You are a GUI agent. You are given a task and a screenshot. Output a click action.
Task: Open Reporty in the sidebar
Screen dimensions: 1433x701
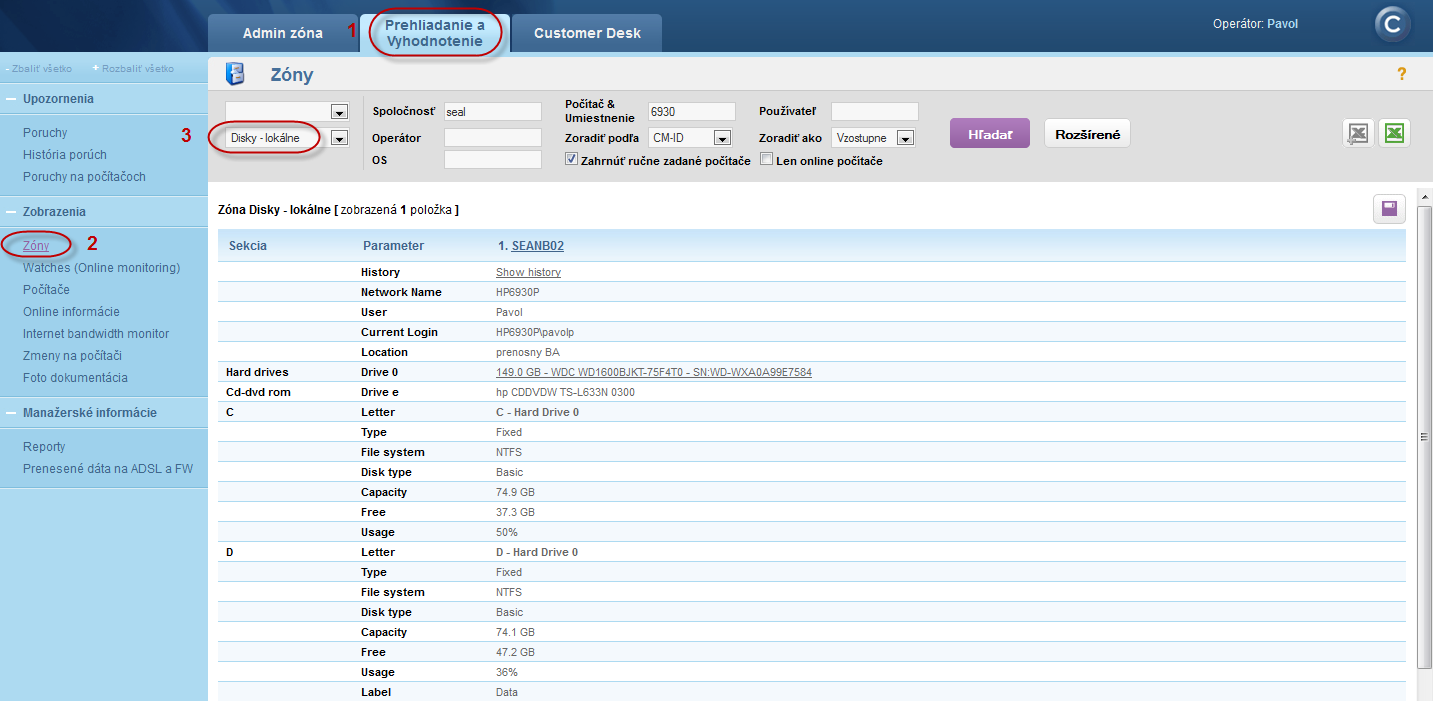pyautogui.click(x=44, y=447)
